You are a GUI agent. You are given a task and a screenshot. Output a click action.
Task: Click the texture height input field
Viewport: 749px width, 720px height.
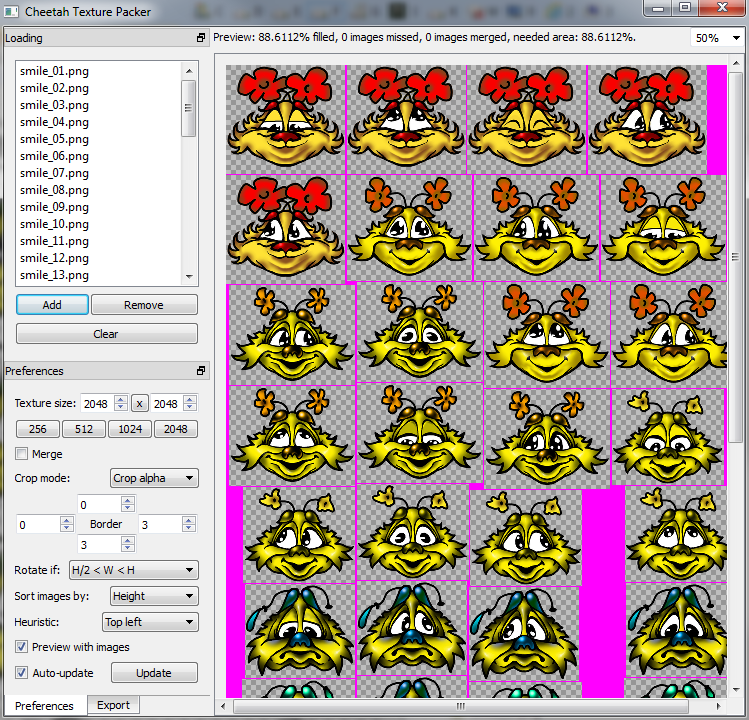click(167, 404)
